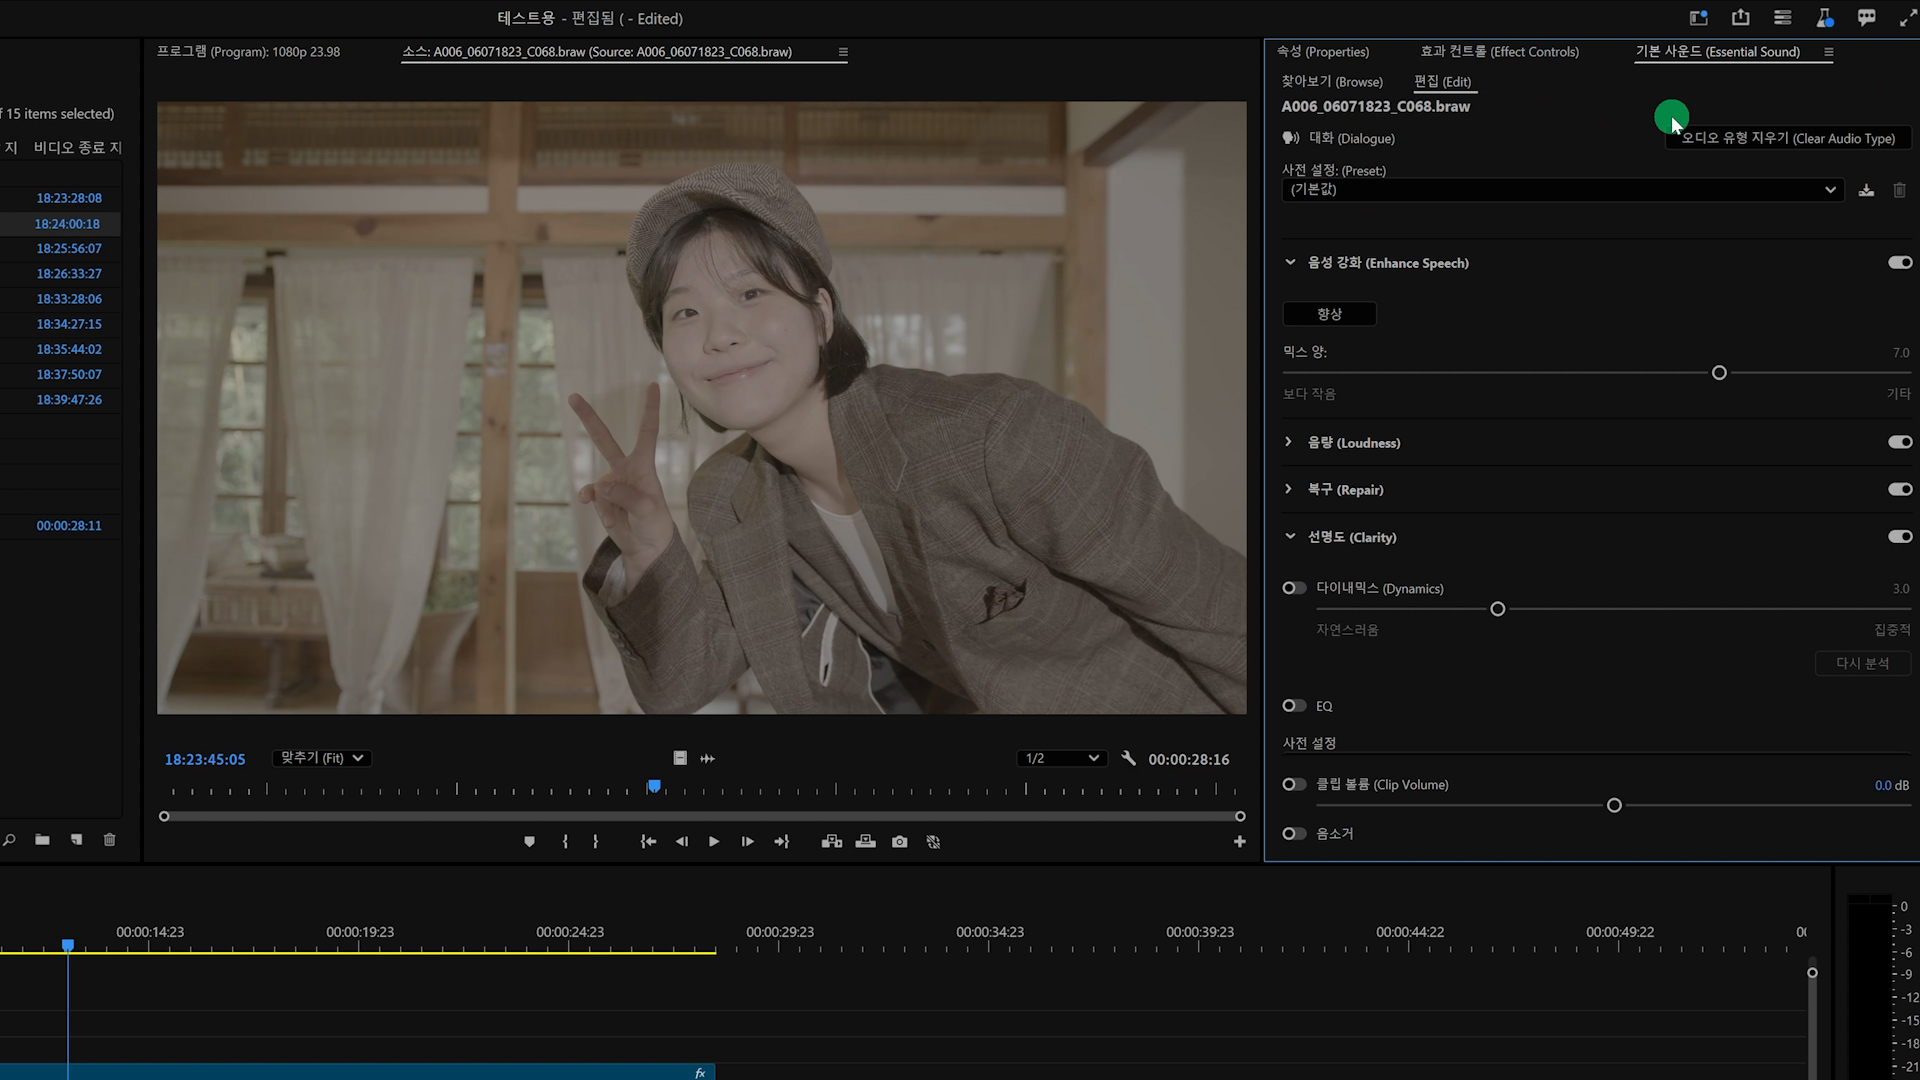Screen dimensions: 1920x1080
Task: Click the Insert edit icon
Action: (x=832, y=842)
